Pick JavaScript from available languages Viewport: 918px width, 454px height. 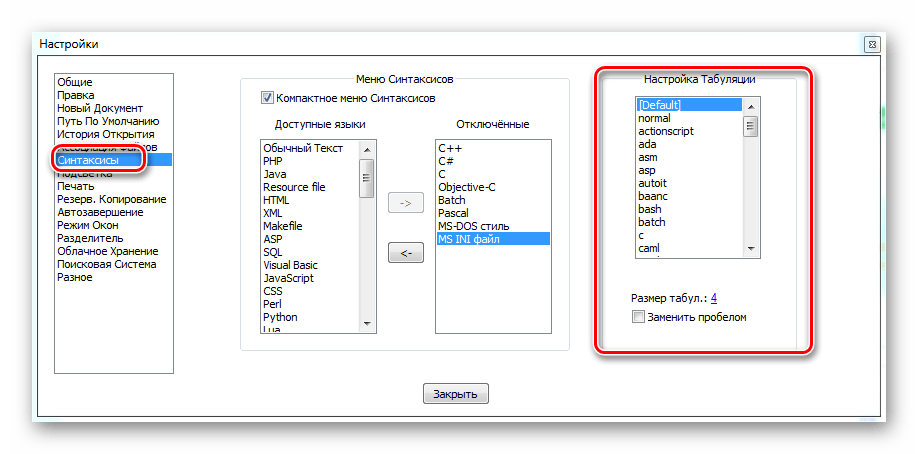click(288, 278)
